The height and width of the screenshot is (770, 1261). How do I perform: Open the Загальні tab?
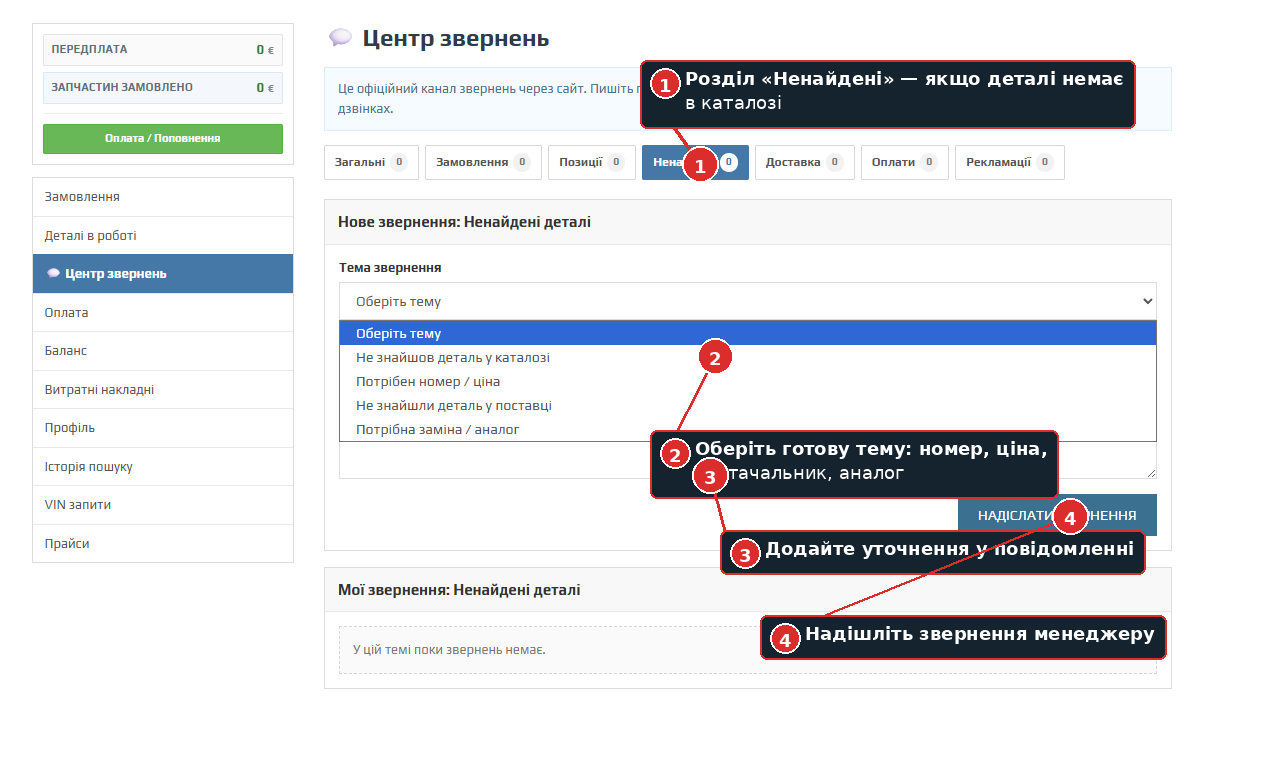pos(371,162)
